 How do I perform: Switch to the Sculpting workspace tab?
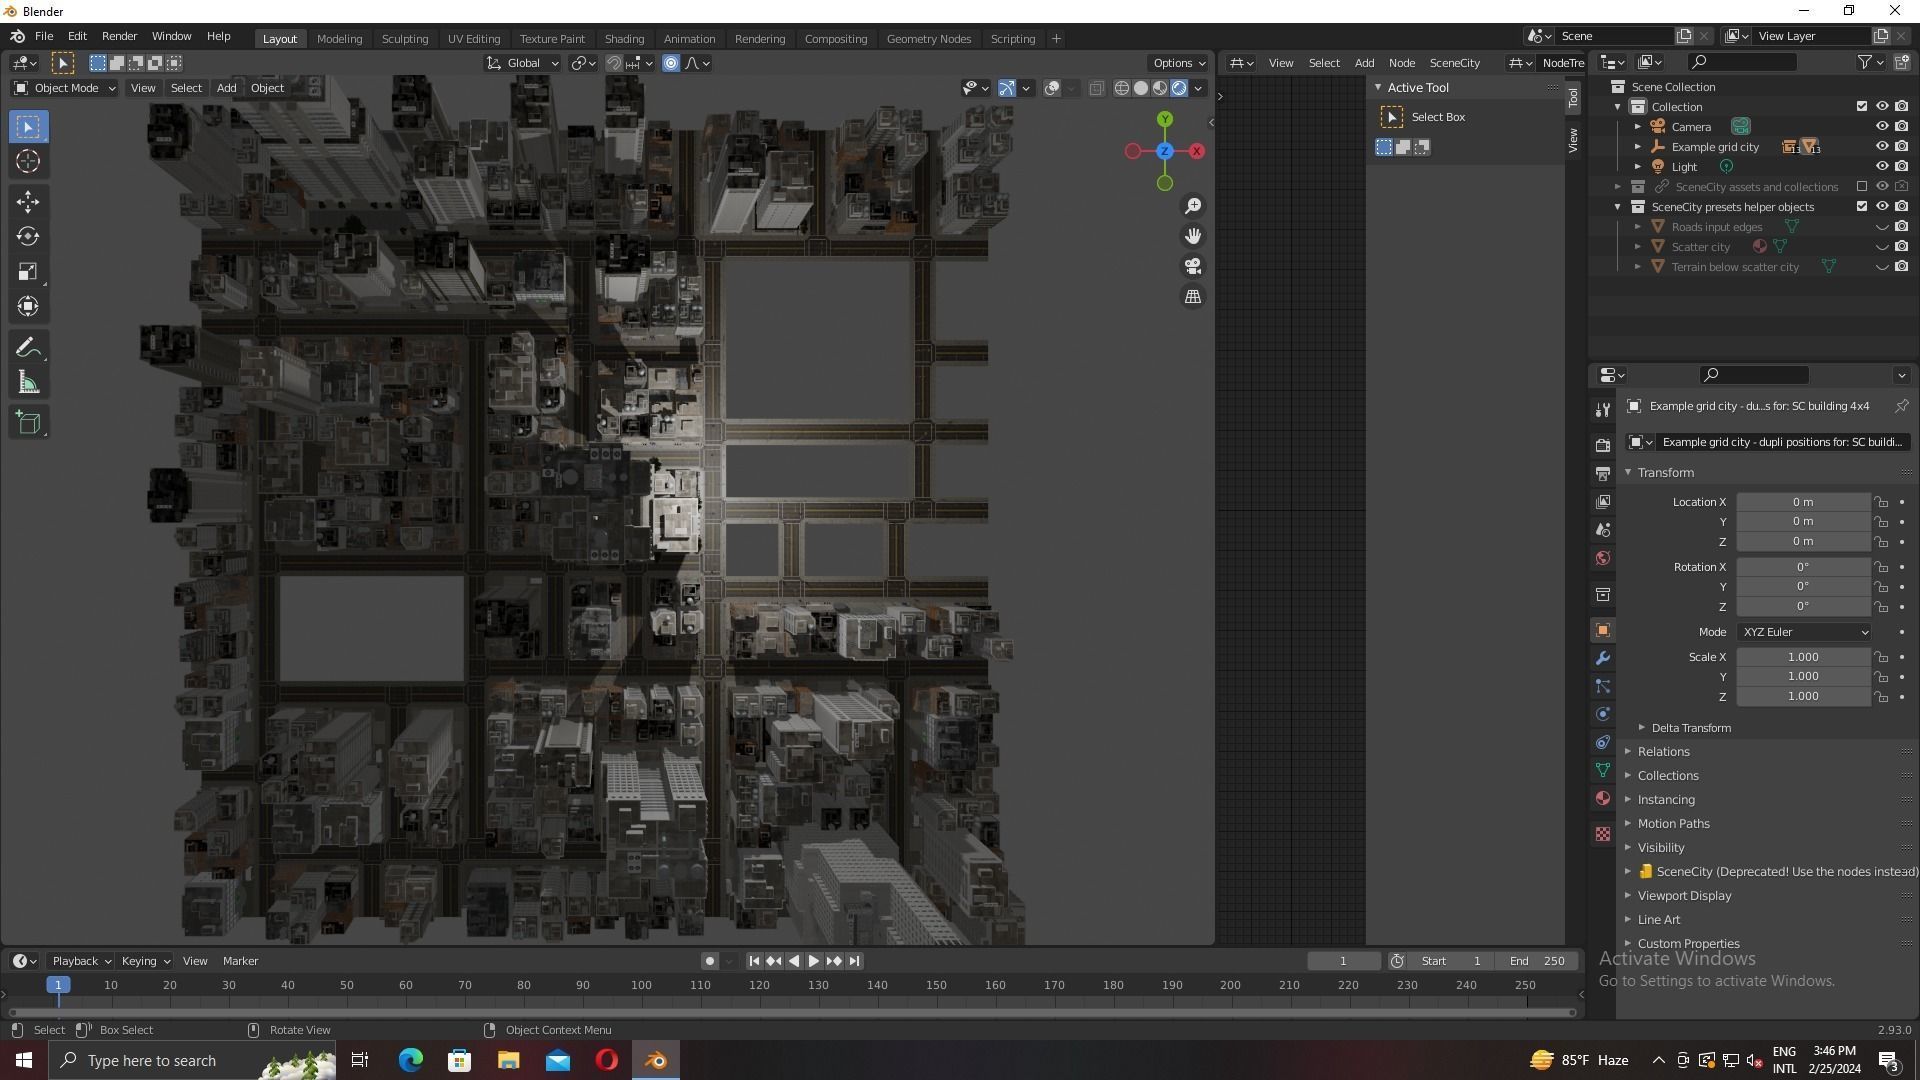pos(404,39)
